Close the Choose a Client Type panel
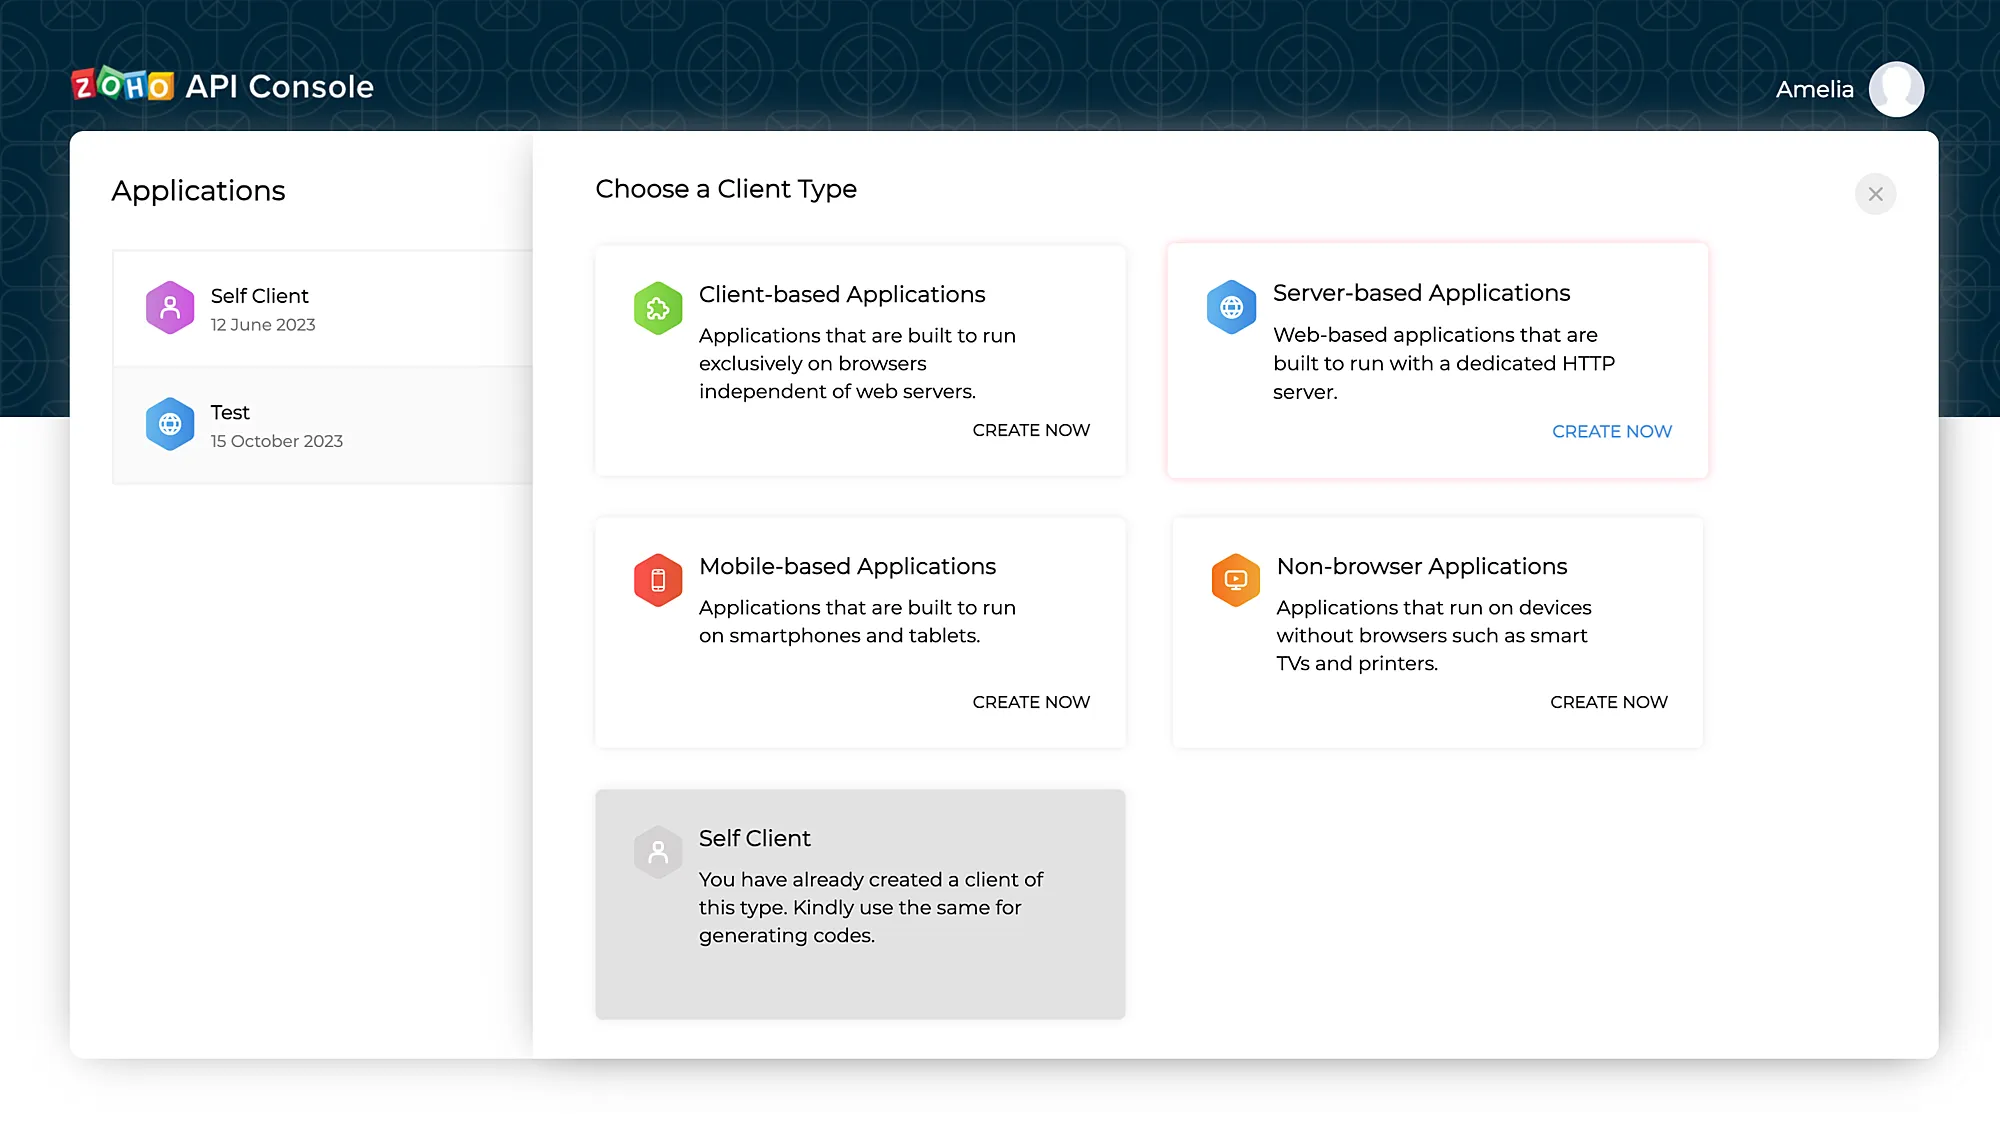 1875,194
